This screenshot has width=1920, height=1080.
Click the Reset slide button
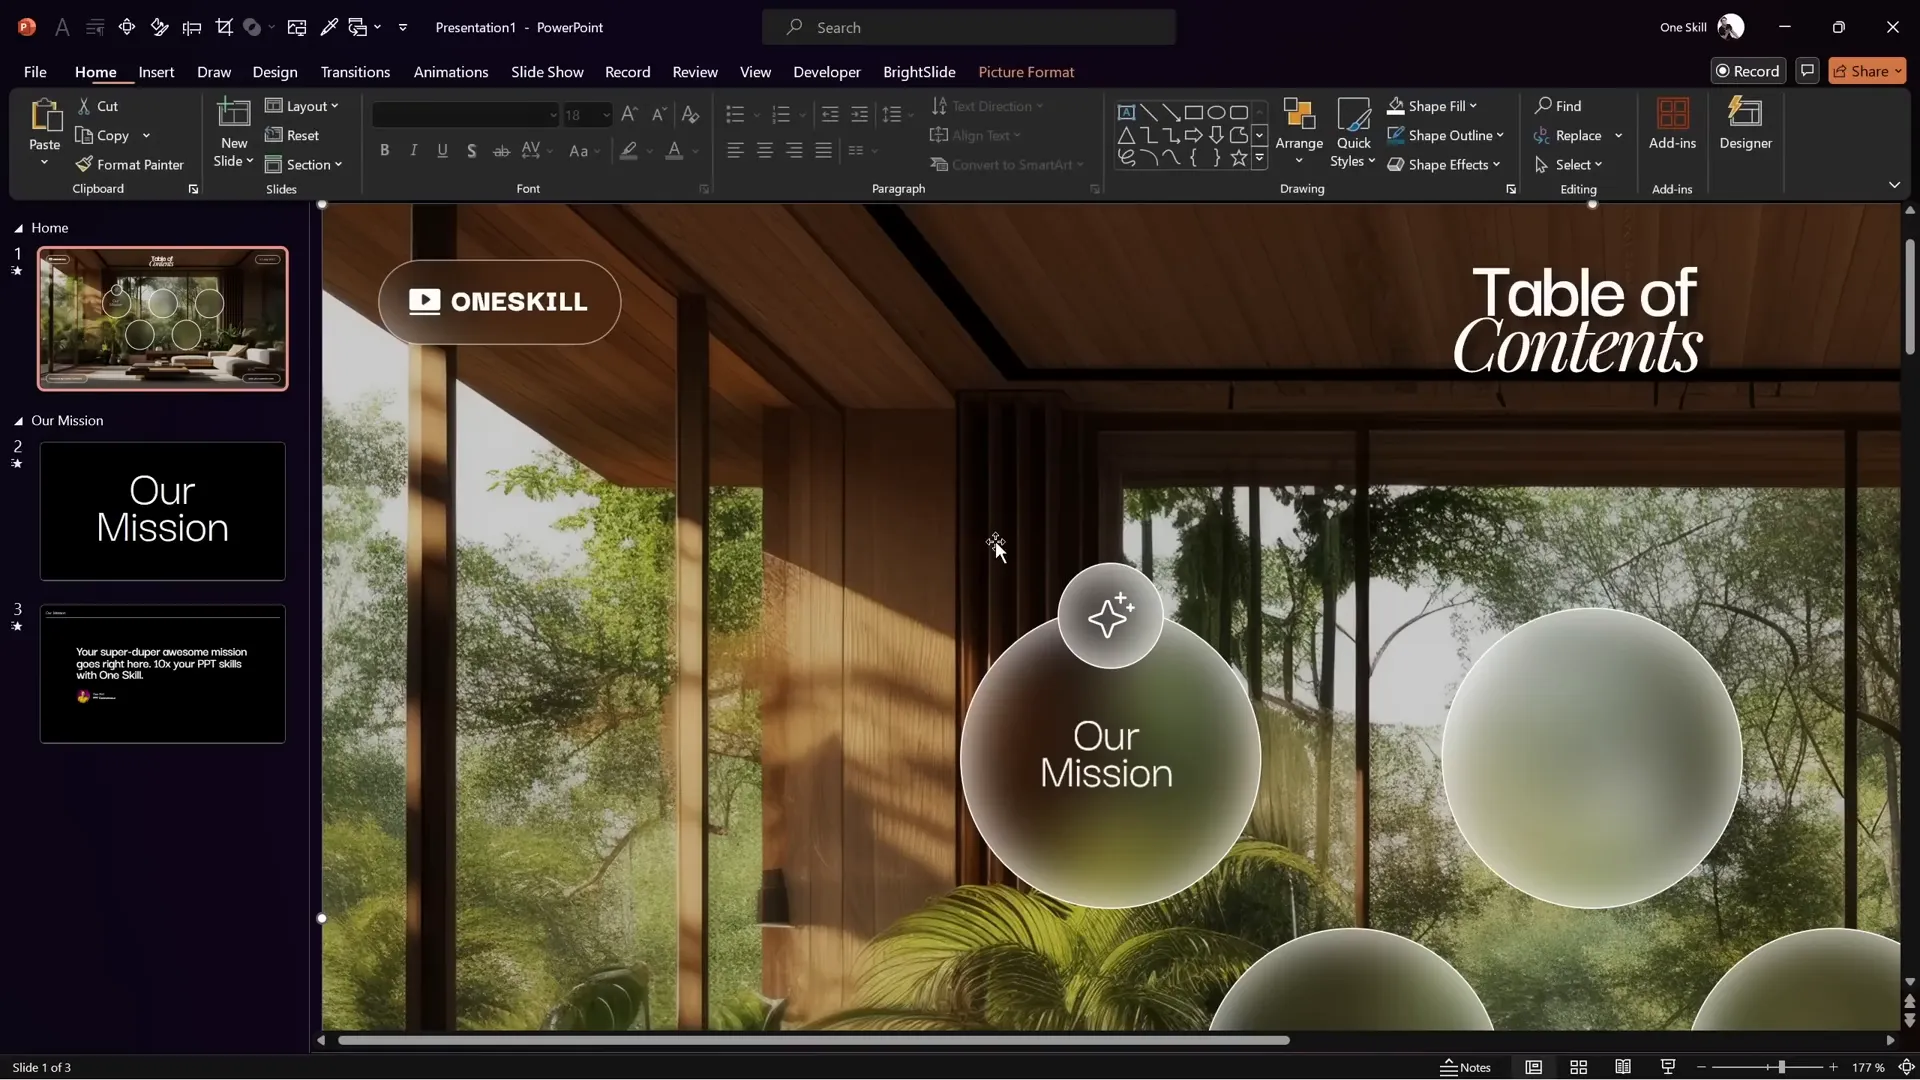[x=292, y=135]
